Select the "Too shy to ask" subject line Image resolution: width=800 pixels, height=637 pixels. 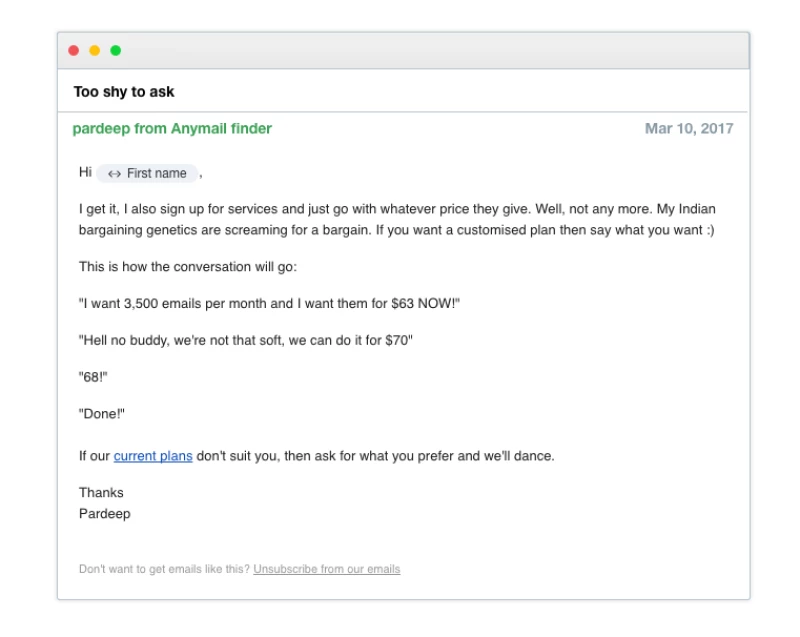pos(124,92)
